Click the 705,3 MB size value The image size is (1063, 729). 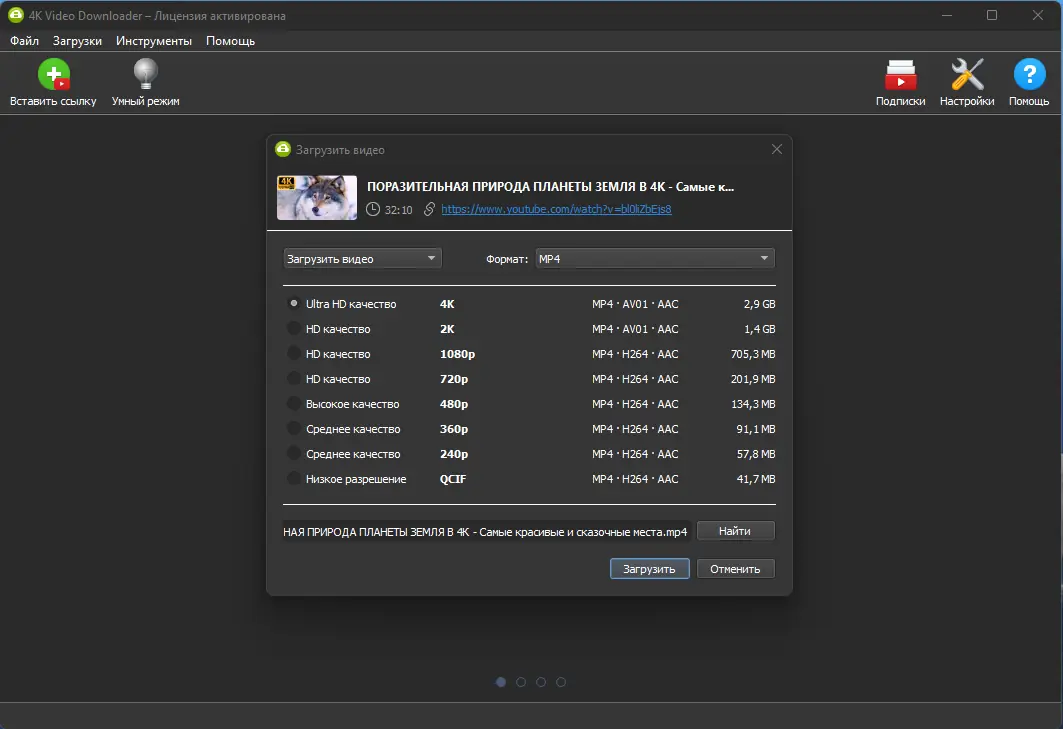pyautogui.click(x=753, y=354)
